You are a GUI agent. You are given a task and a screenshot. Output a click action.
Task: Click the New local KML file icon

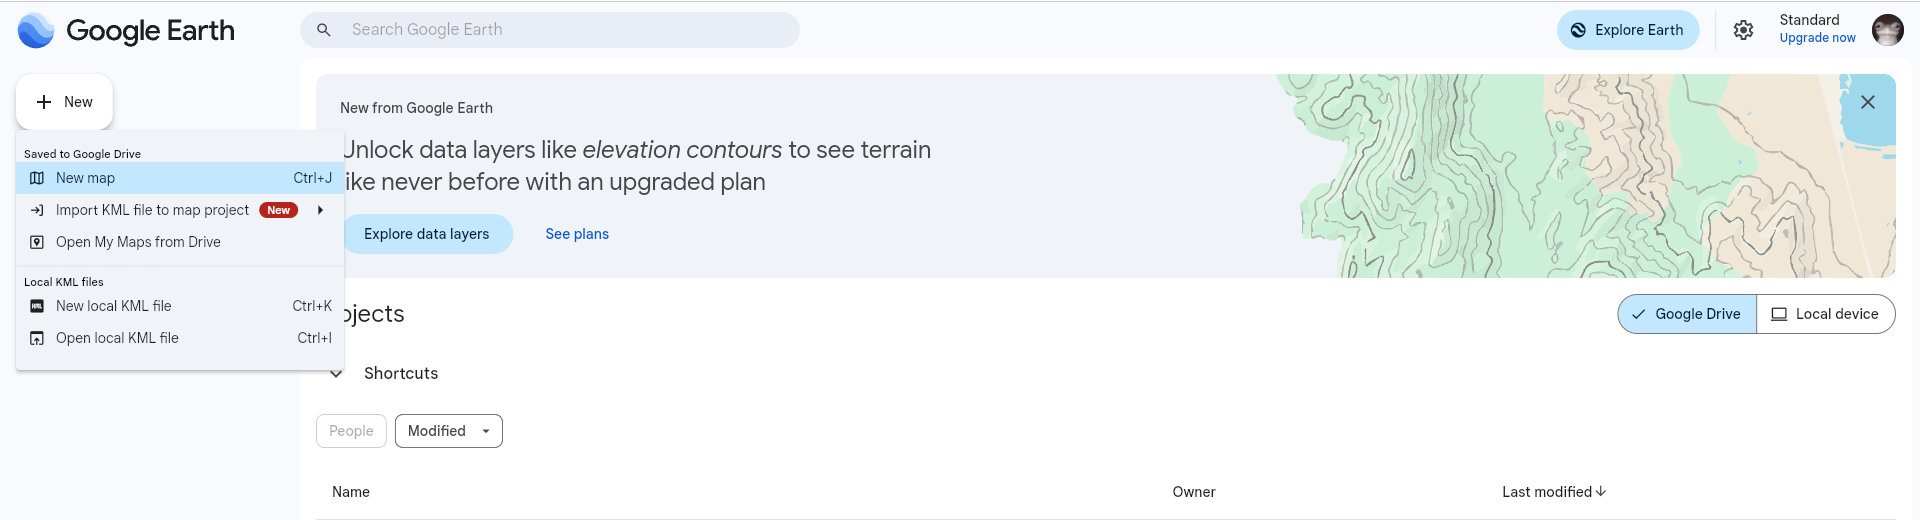[37, 306]
